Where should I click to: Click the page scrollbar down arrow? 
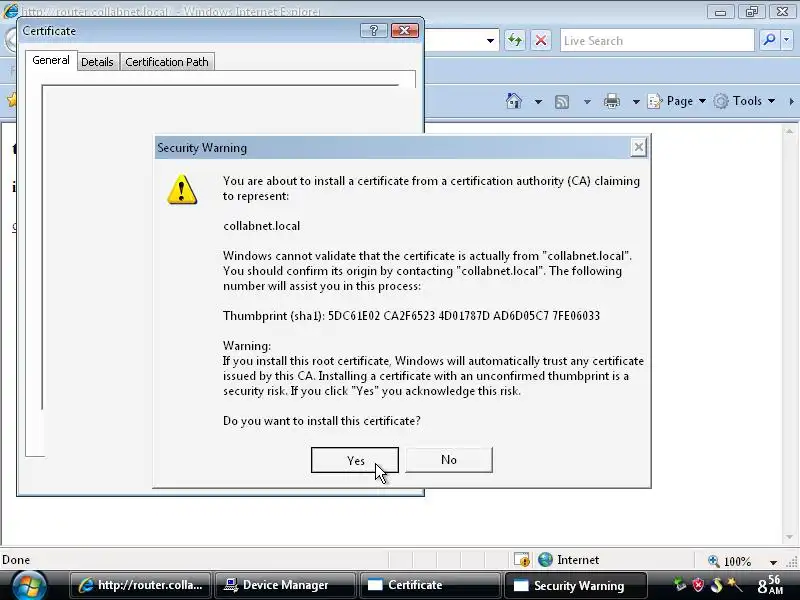click(789, 537)
